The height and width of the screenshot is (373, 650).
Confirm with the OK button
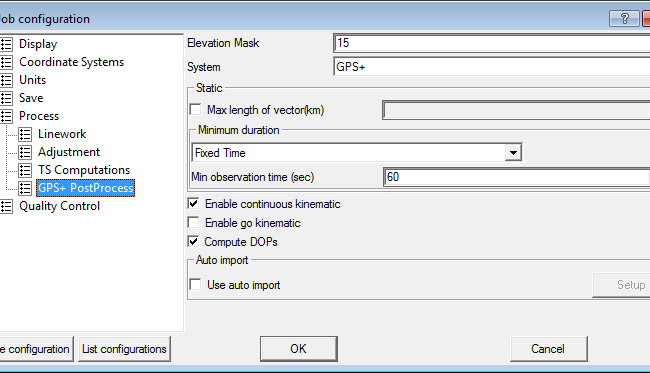coord(298,349)
